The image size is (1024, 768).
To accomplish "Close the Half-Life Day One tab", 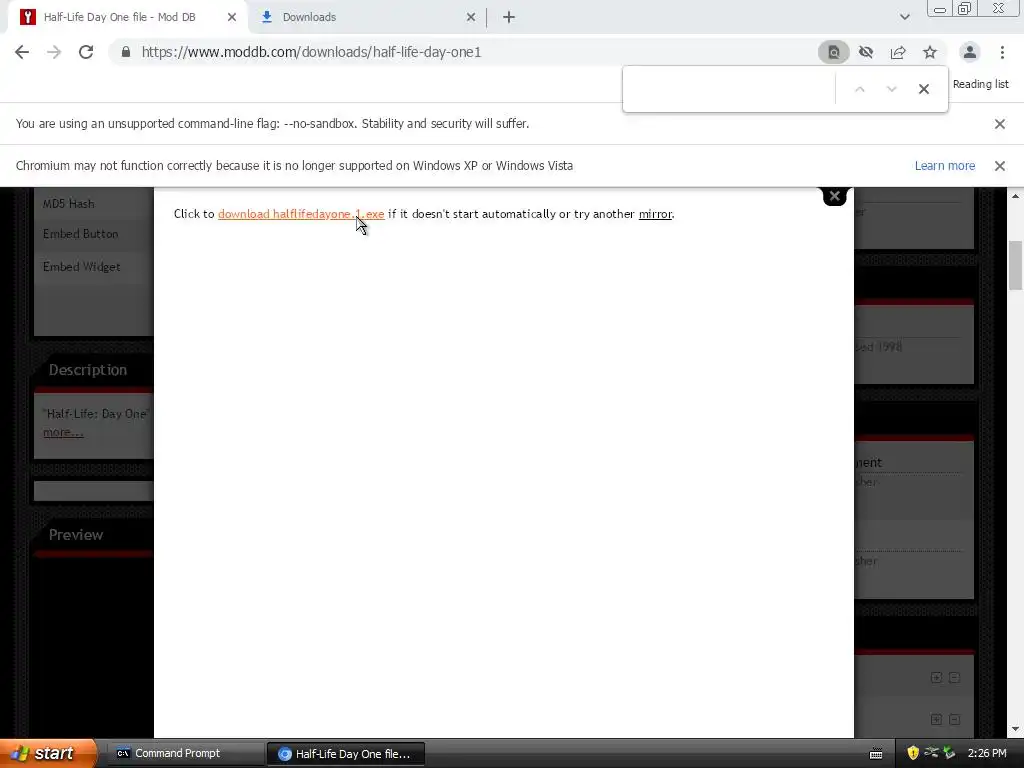I will click(232, 18).
